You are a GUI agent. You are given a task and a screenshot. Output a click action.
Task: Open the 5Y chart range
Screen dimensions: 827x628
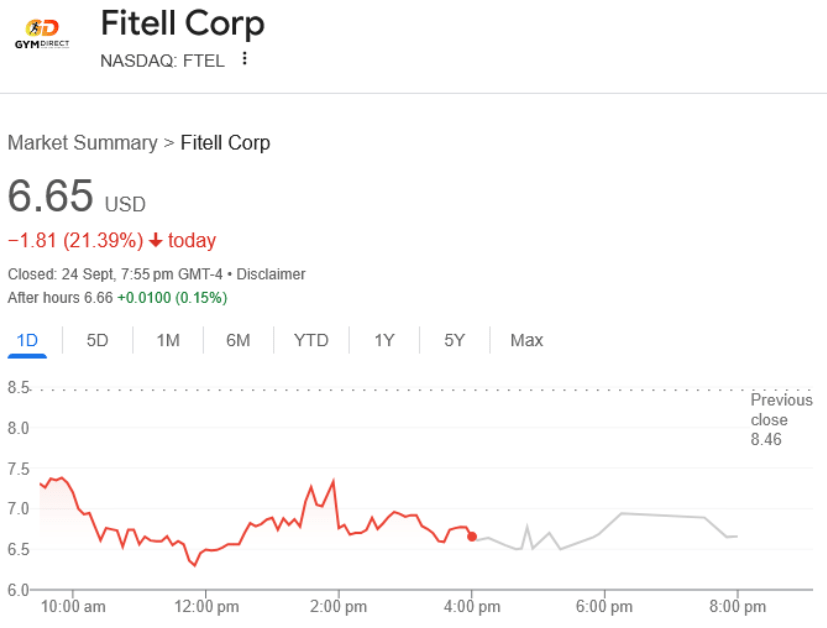tap(453, 340)
